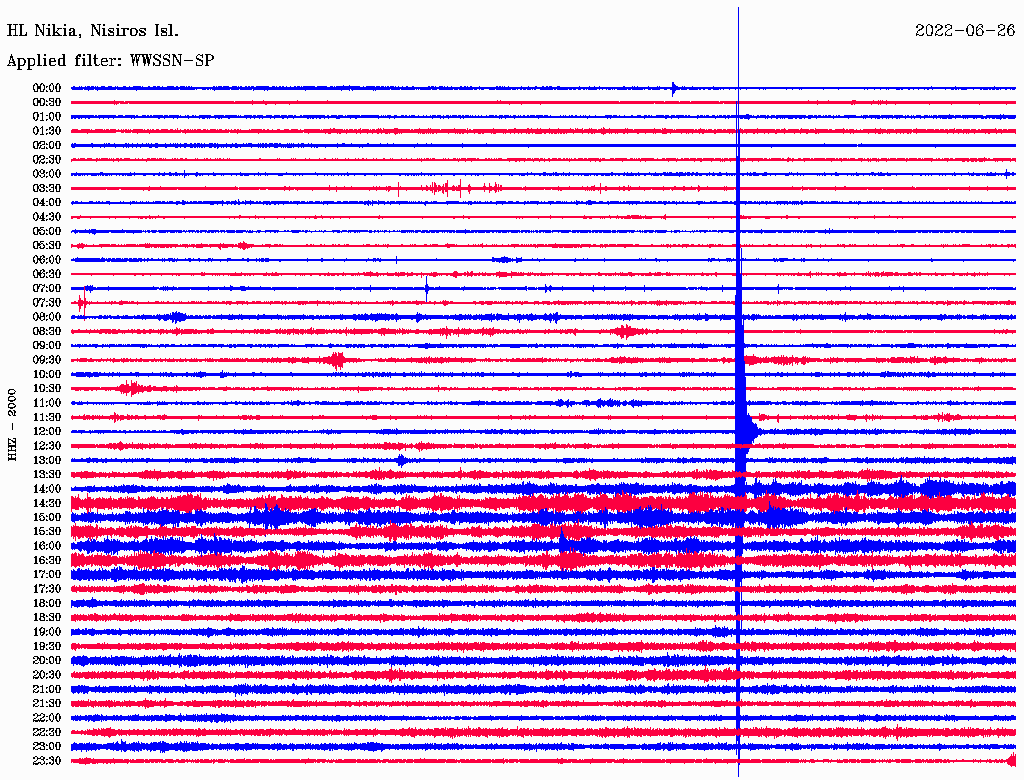
Task: Click the 00:00 time label
Action: [47, 88]
